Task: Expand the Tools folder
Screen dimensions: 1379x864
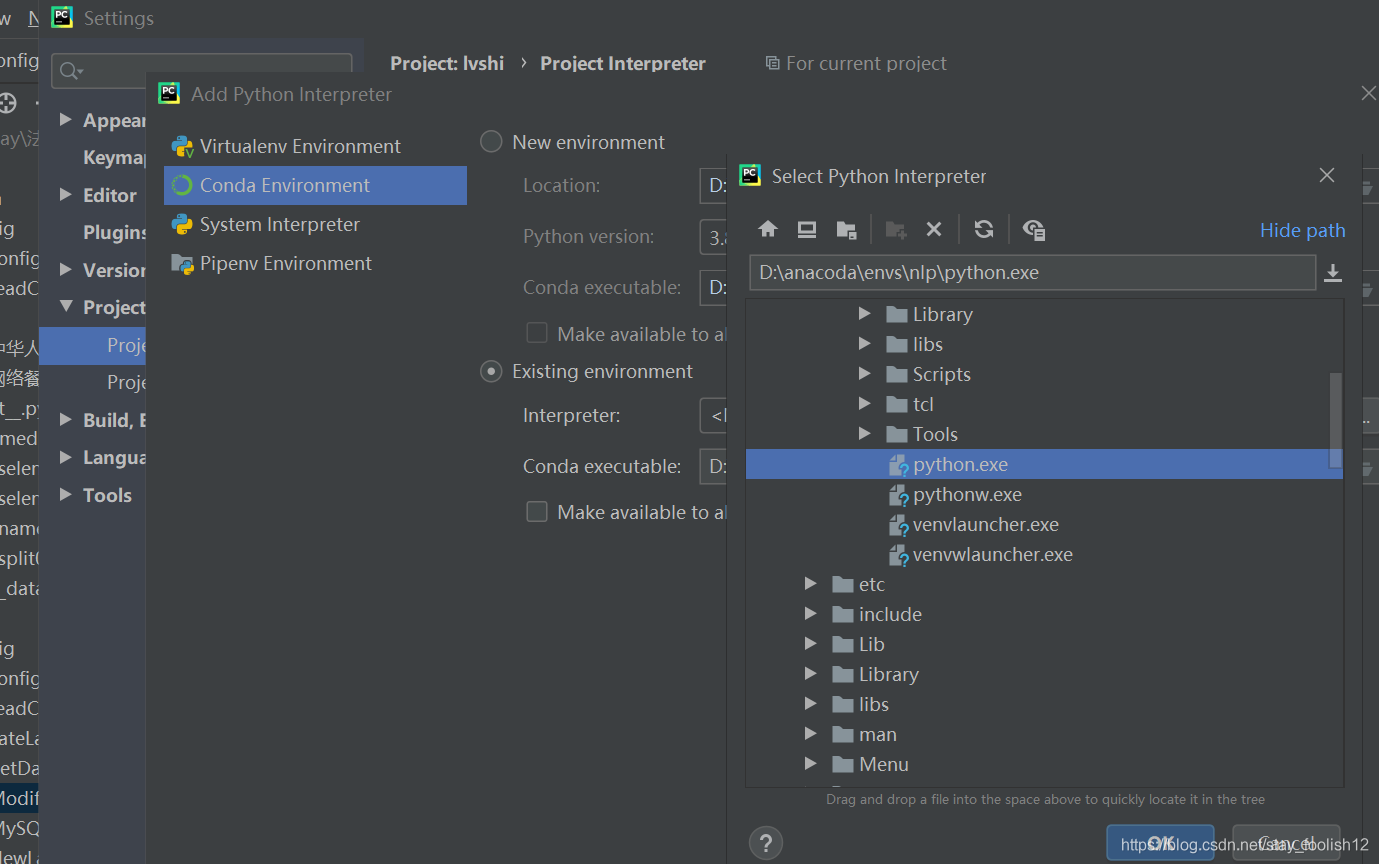Action: point(865,434)
